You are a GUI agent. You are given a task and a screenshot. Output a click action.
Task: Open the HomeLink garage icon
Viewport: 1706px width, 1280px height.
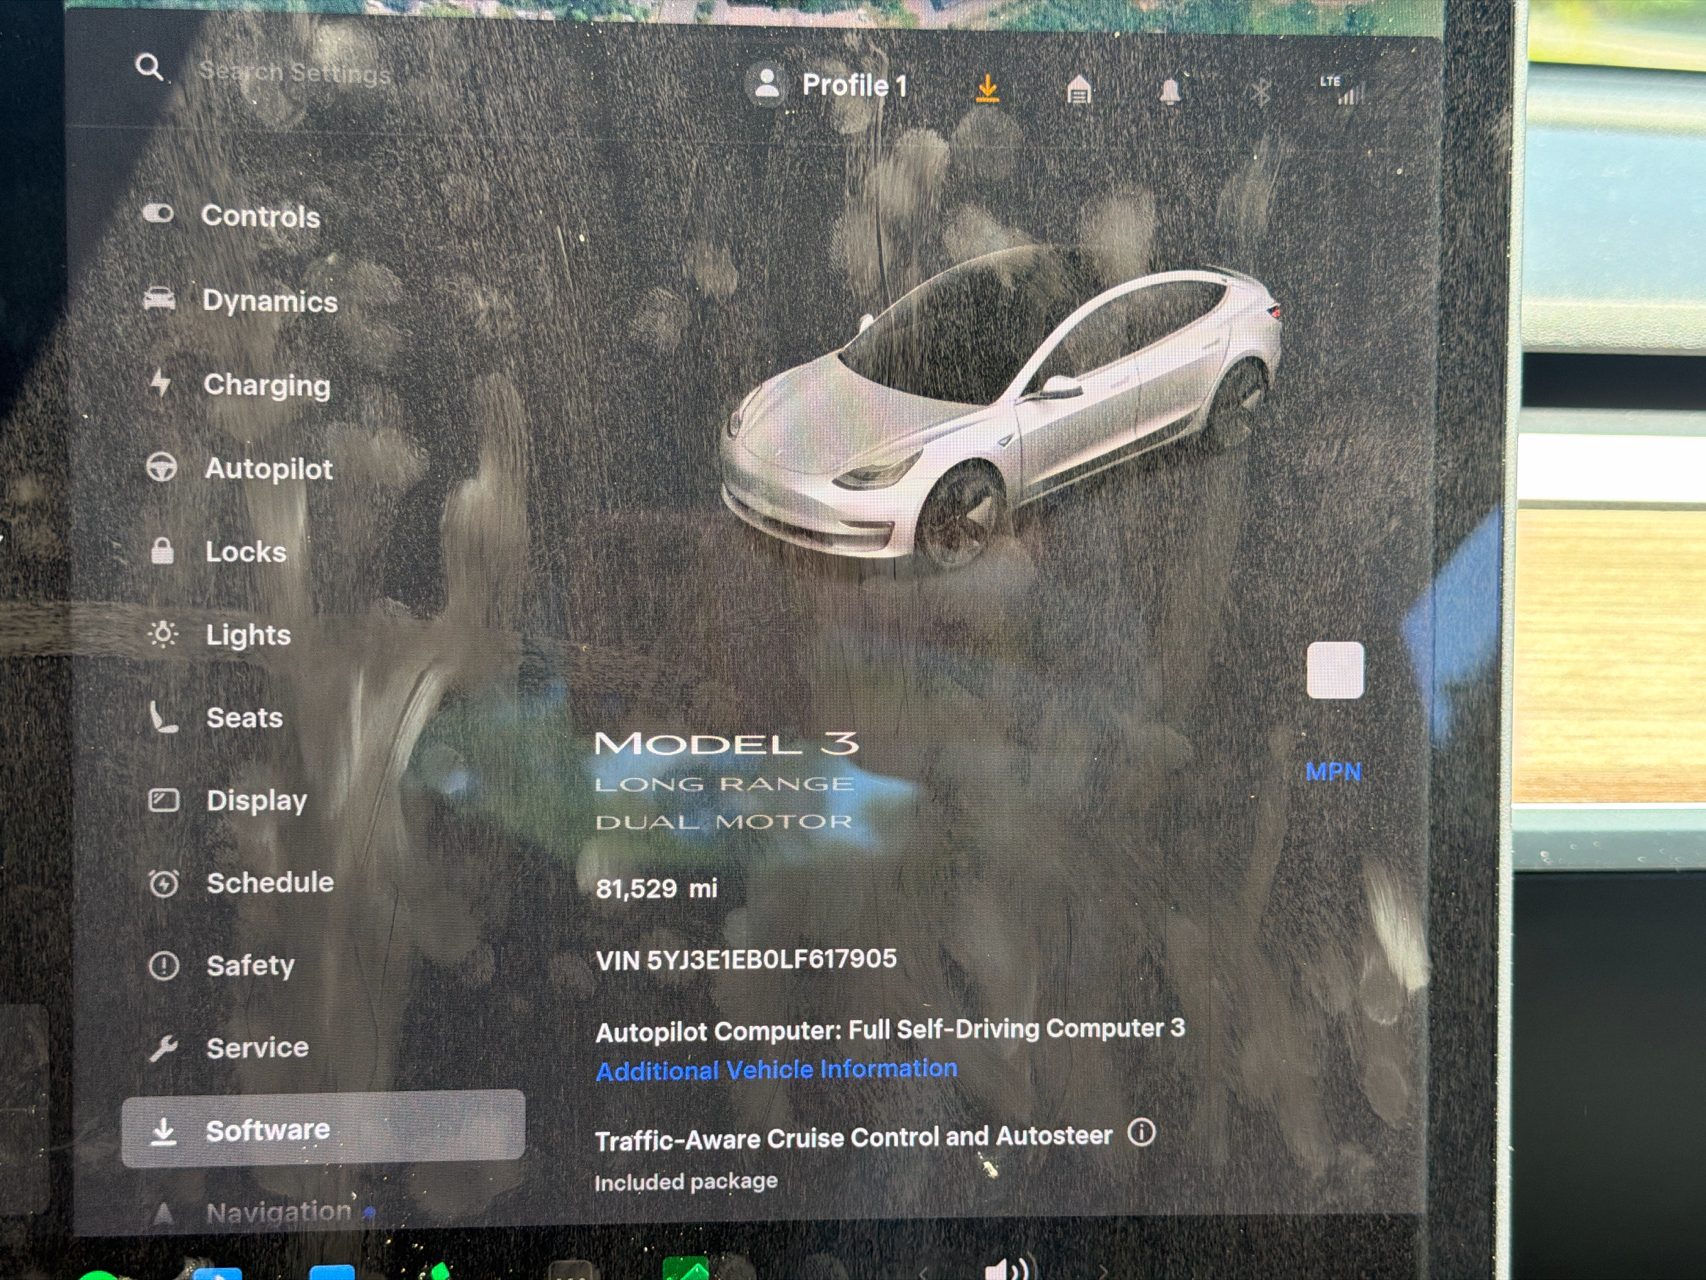(1078, 91)
